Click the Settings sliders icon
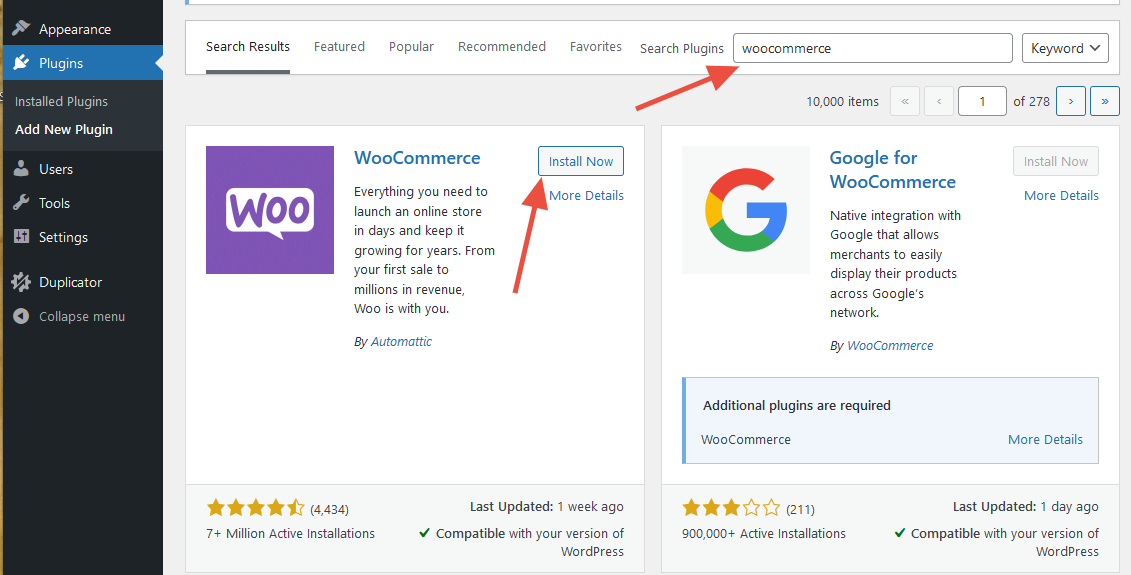Screen dimensions: 1131x575 click(x=21, y=237)
